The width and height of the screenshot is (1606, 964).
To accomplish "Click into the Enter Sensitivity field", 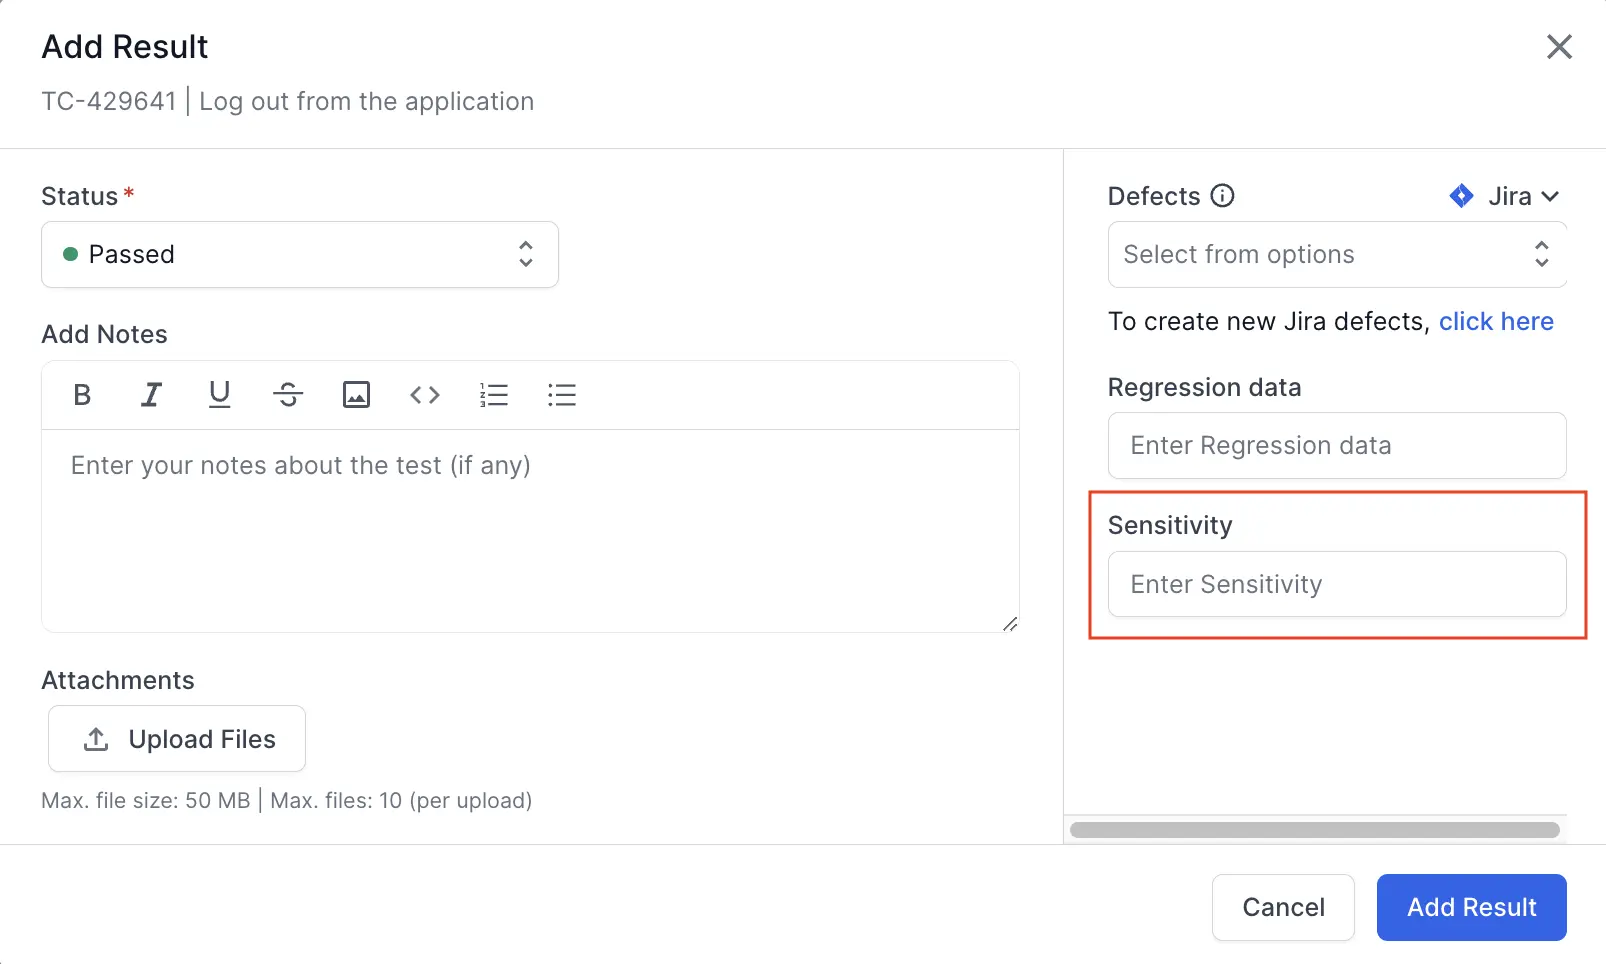I will click(1336, 584).
